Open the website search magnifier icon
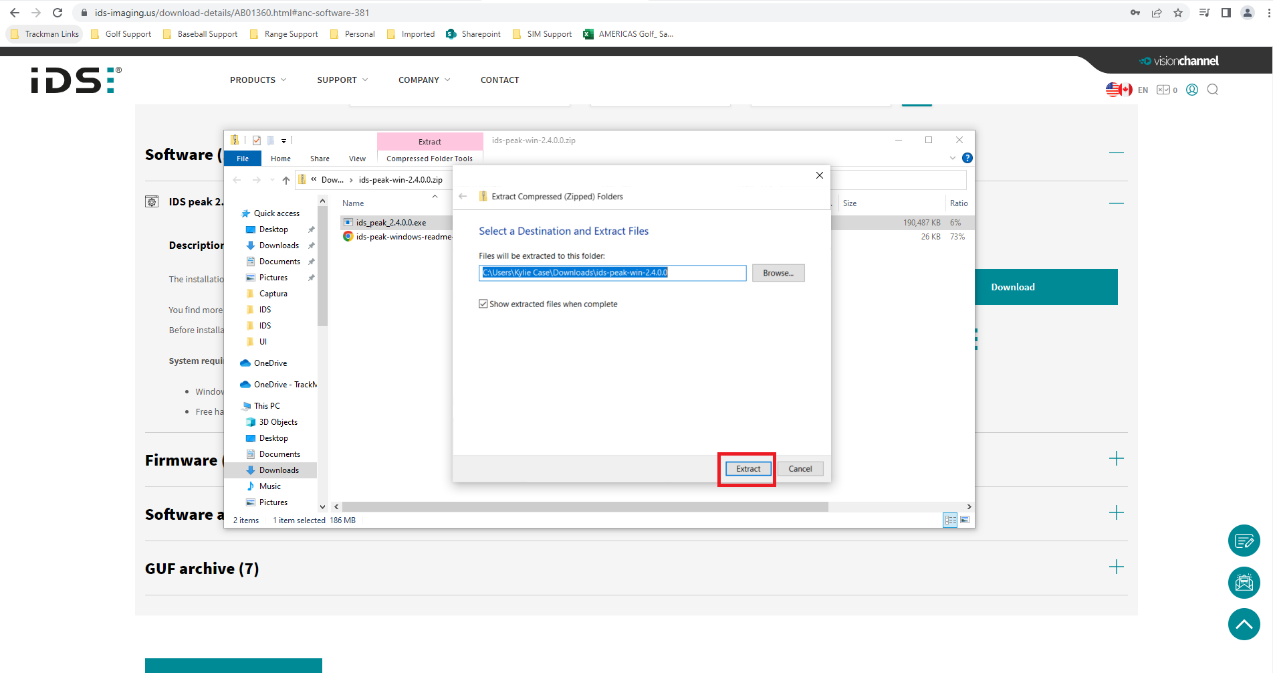 1212,90
